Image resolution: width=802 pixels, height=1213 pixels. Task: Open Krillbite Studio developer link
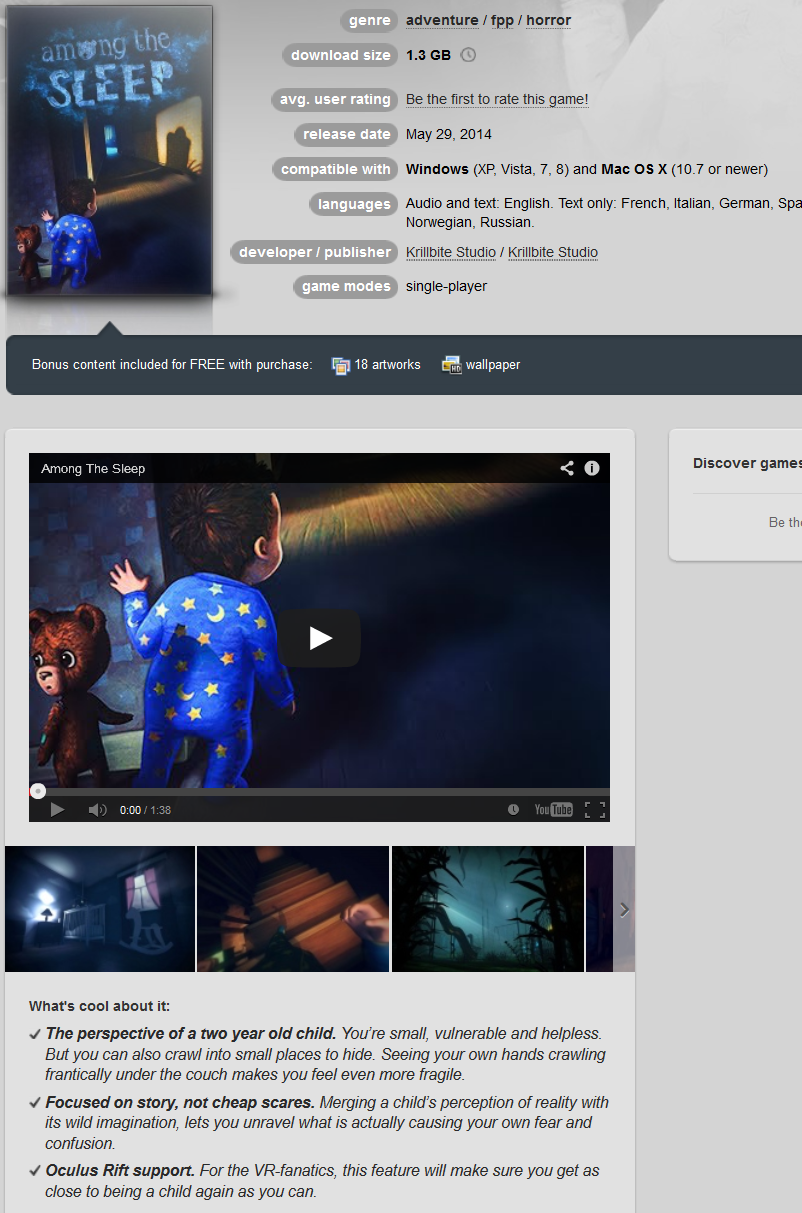pos(451,252)
